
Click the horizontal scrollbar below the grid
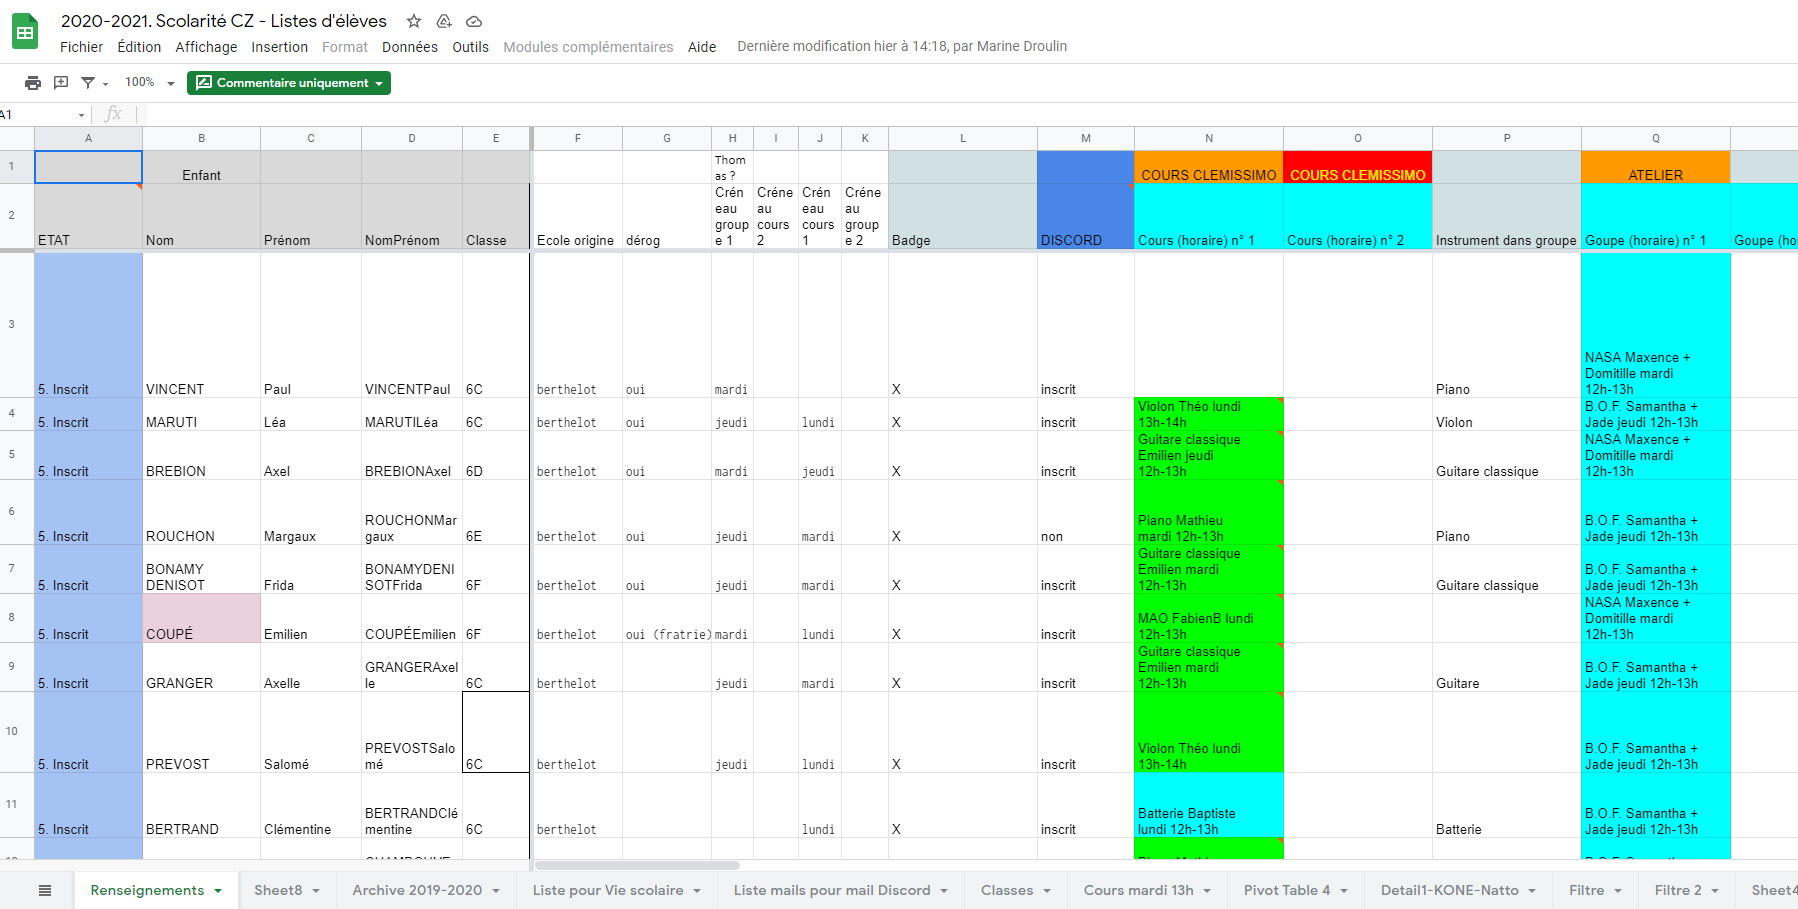[637, 865]
